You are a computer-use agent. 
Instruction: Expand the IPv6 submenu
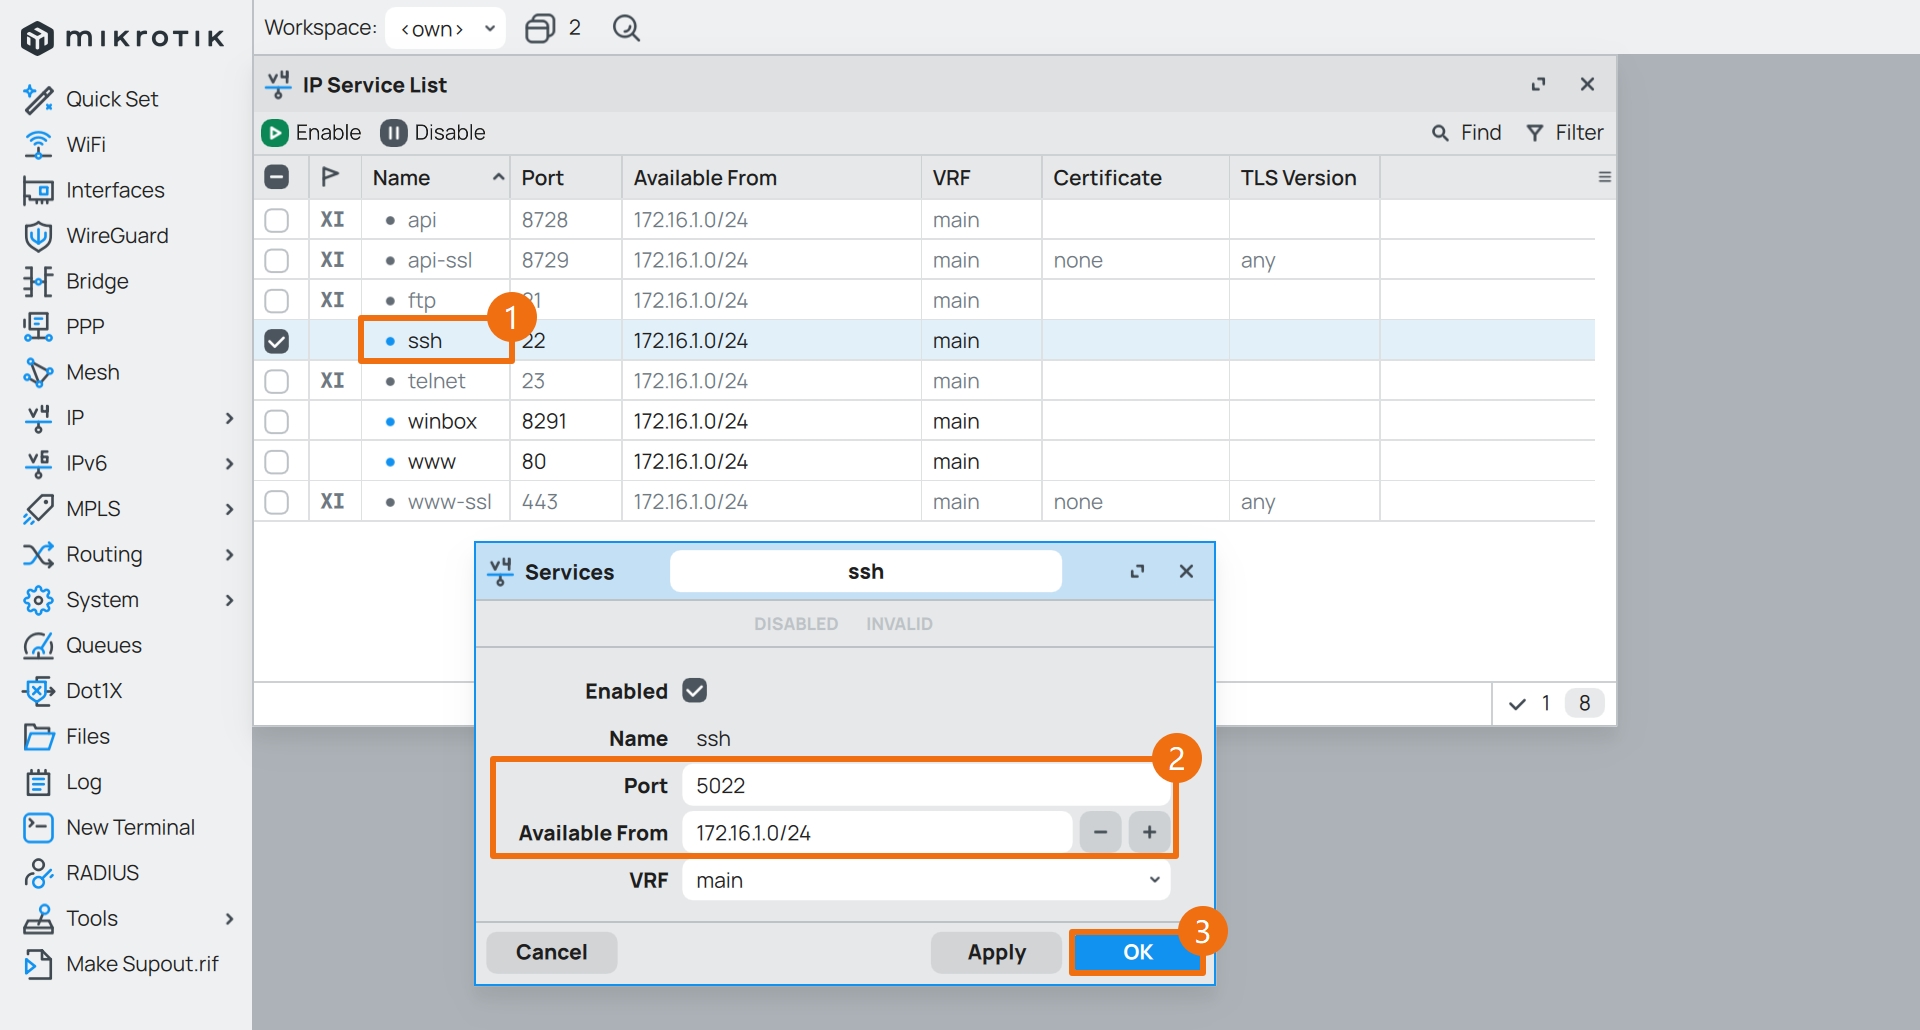tap(229, 463)
